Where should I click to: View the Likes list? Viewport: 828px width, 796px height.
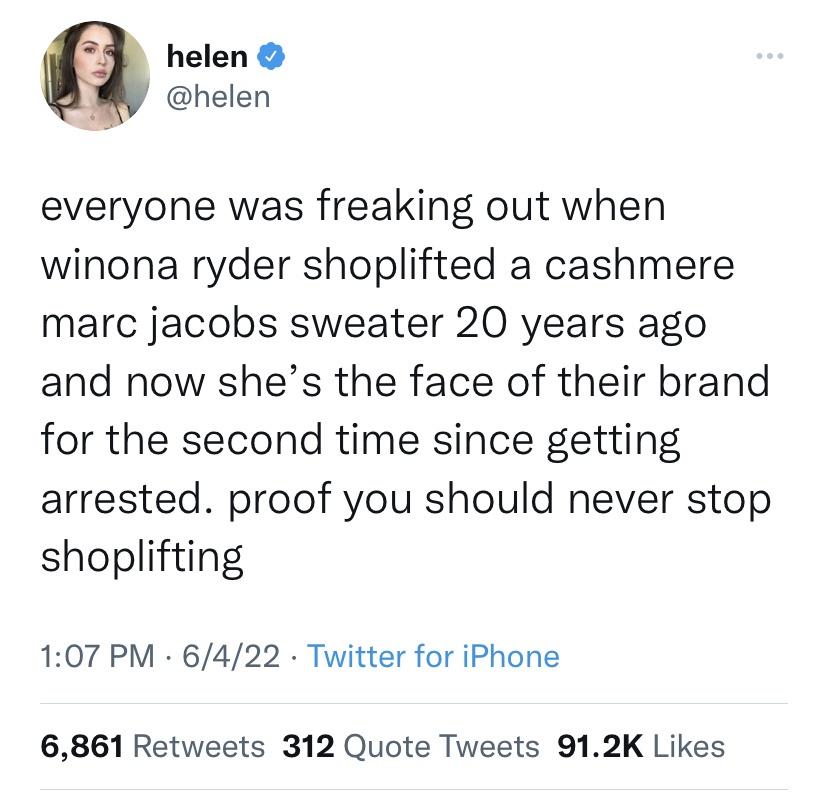click(x=690, y=746)
